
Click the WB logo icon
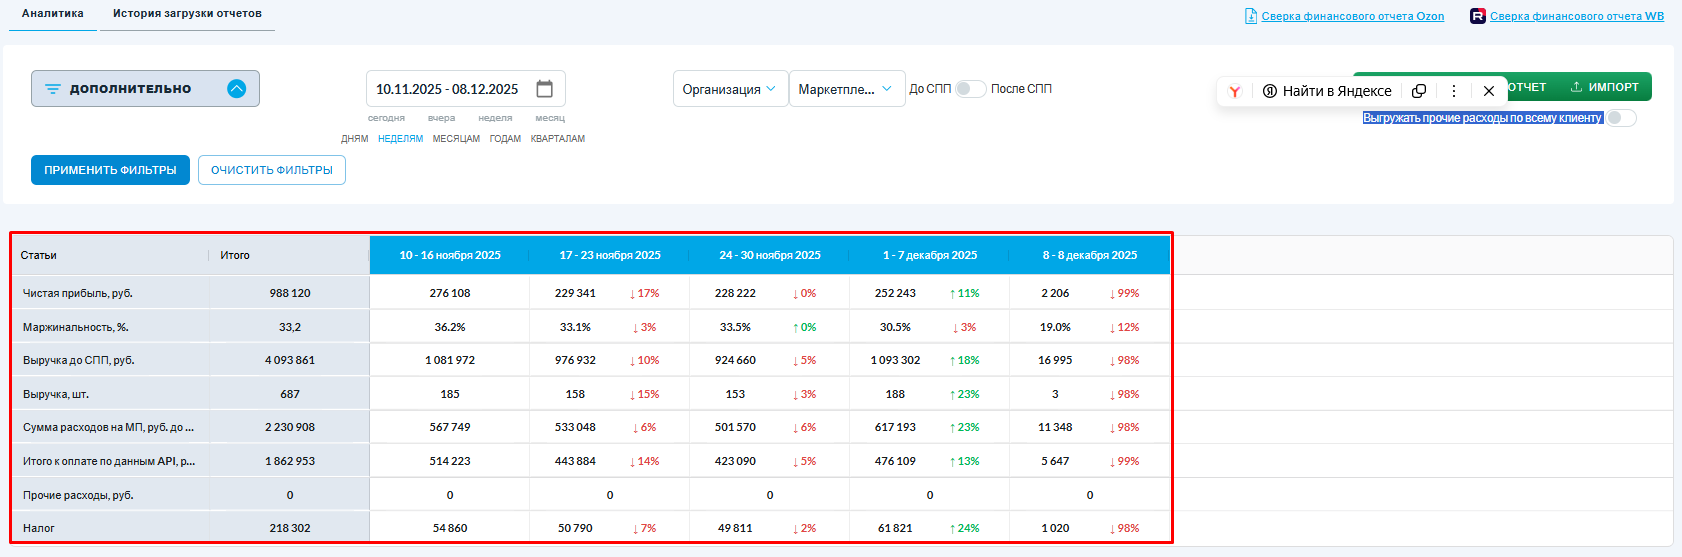[1477, 16]
